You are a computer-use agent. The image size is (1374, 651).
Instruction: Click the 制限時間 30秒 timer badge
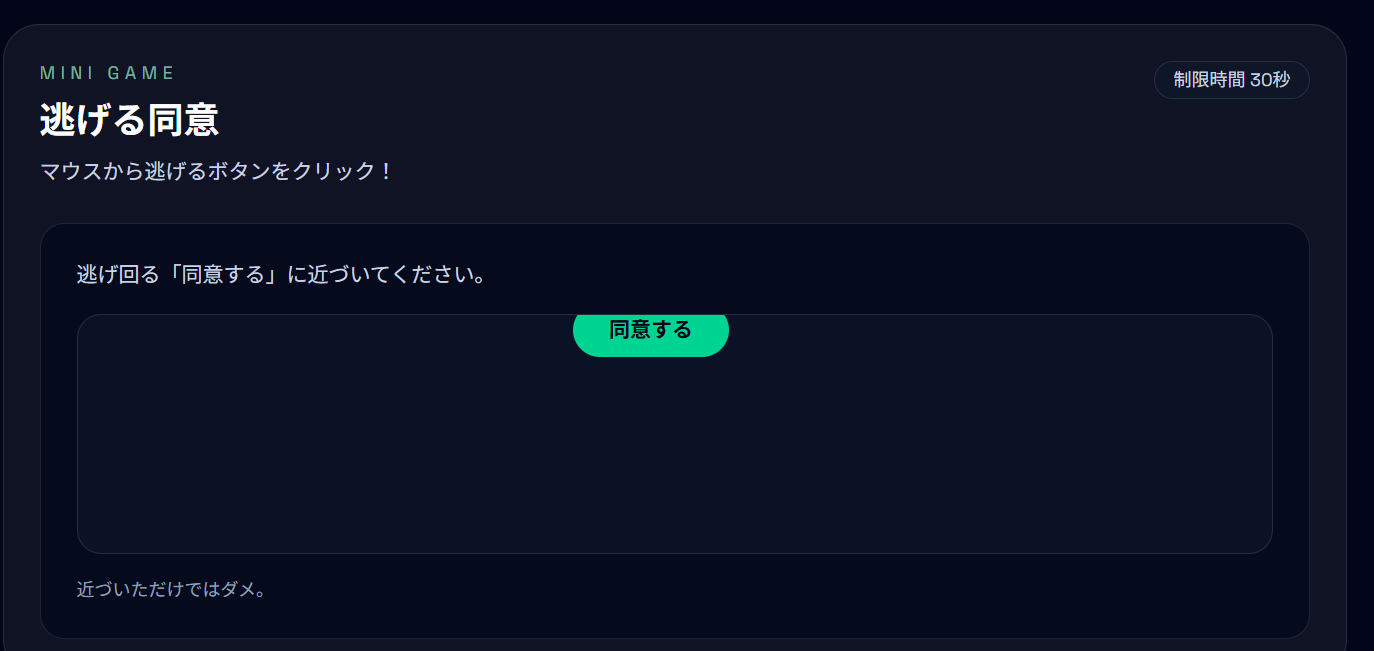(1231, 80)
